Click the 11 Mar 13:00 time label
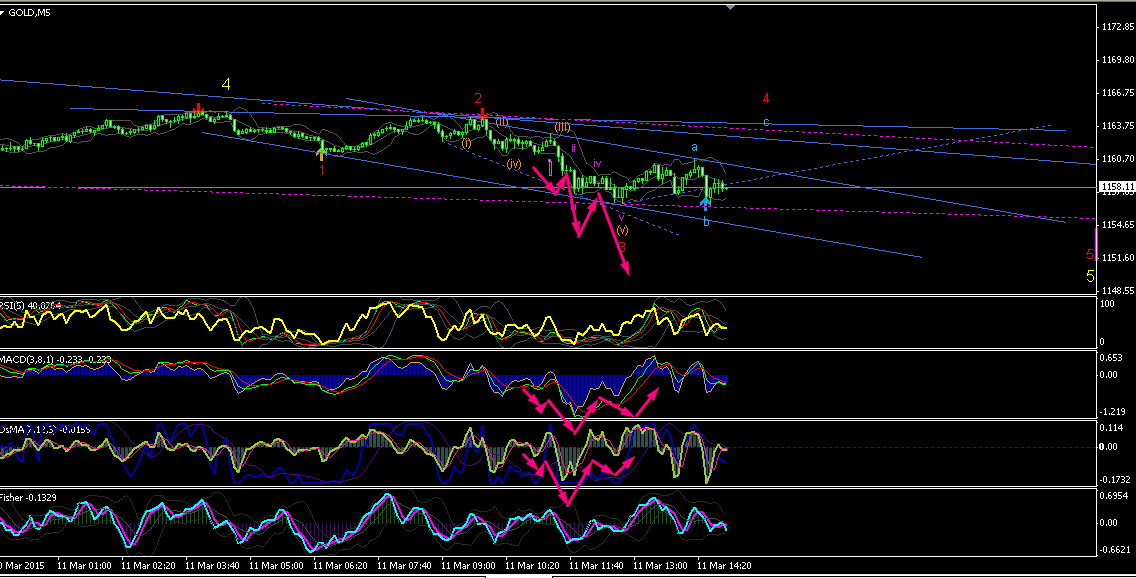The width and height of the screenshot is (1136, 578). tap(661, 566)
